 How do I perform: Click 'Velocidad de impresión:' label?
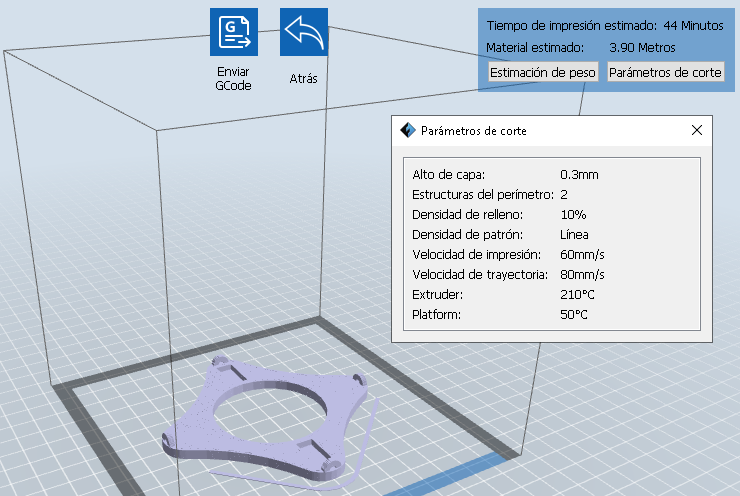(476, 254)
